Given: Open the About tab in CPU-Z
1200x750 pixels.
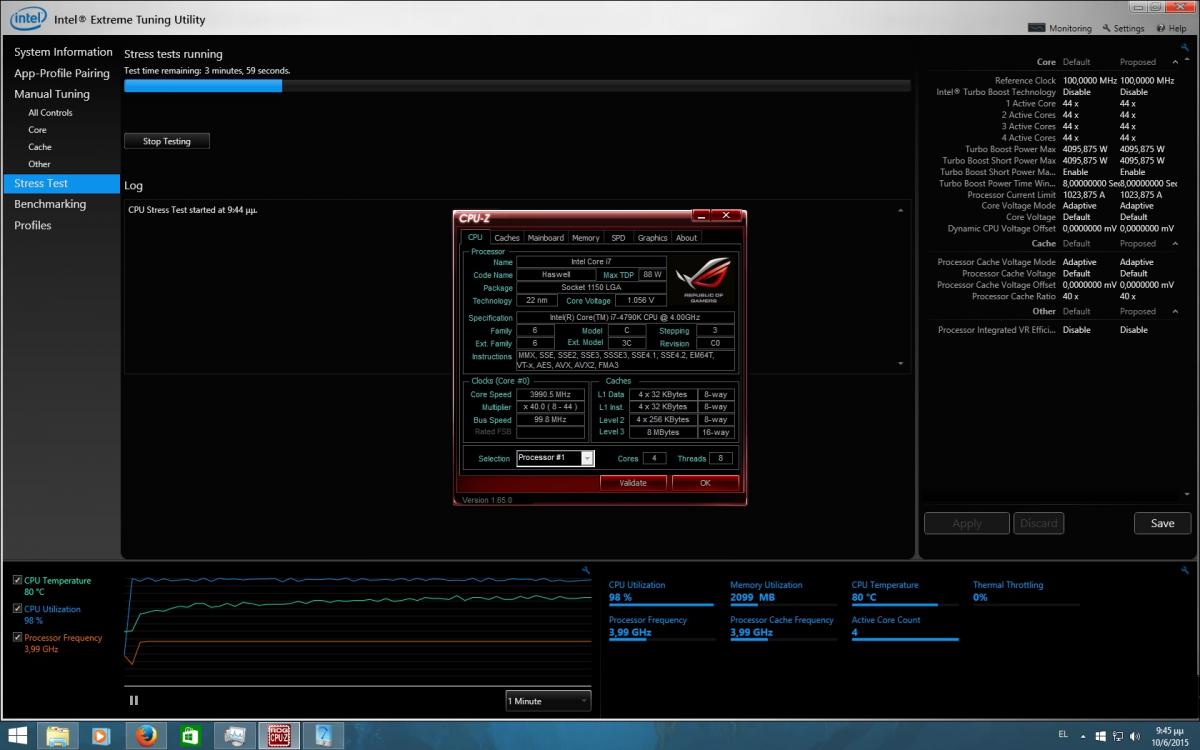Looking at the screenshot, I should tap(686, 238).
